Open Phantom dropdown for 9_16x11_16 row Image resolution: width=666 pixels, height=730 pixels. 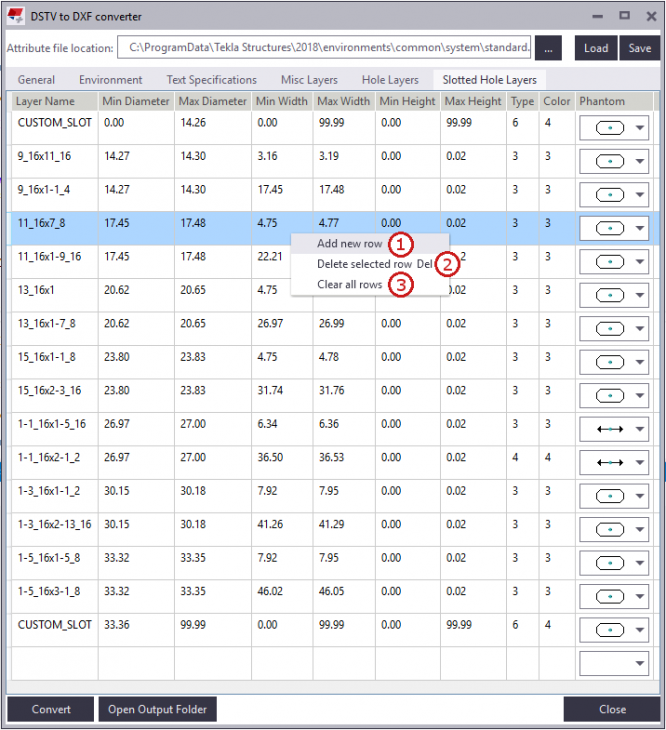pyautogui.click(x=614, y=161)
